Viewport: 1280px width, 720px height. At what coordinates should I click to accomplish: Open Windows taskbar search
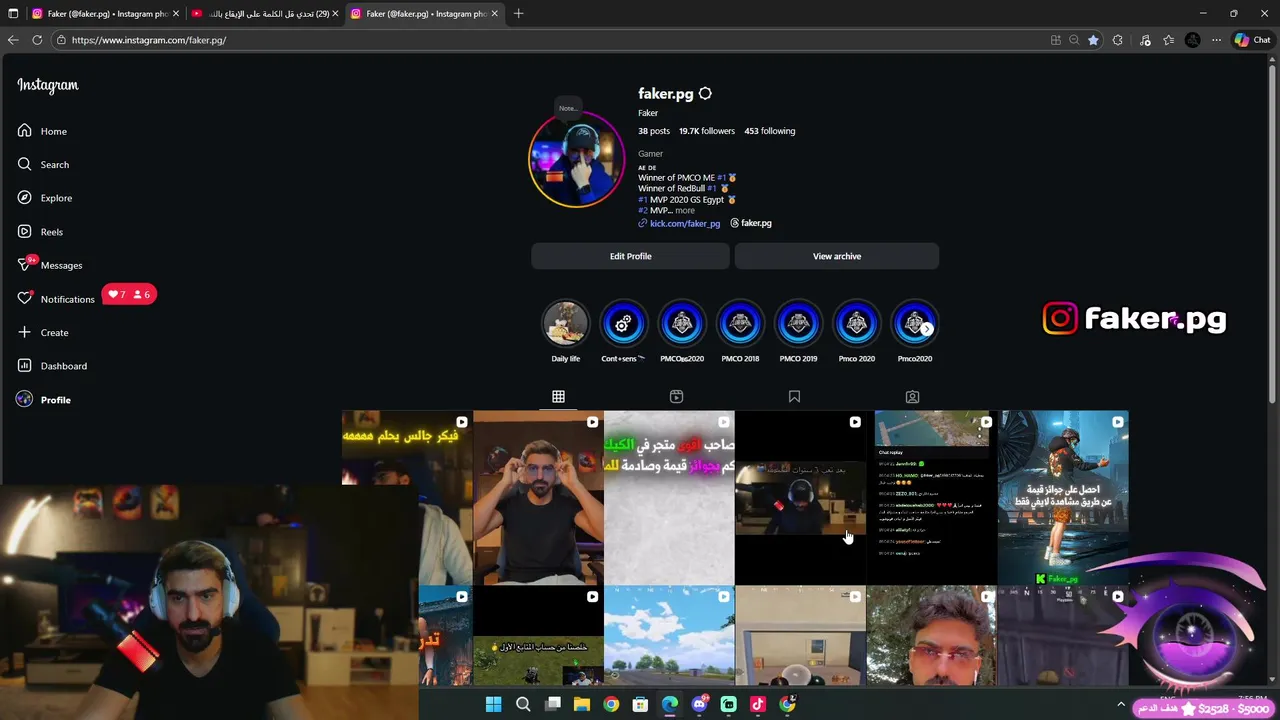tap(523, 705)
